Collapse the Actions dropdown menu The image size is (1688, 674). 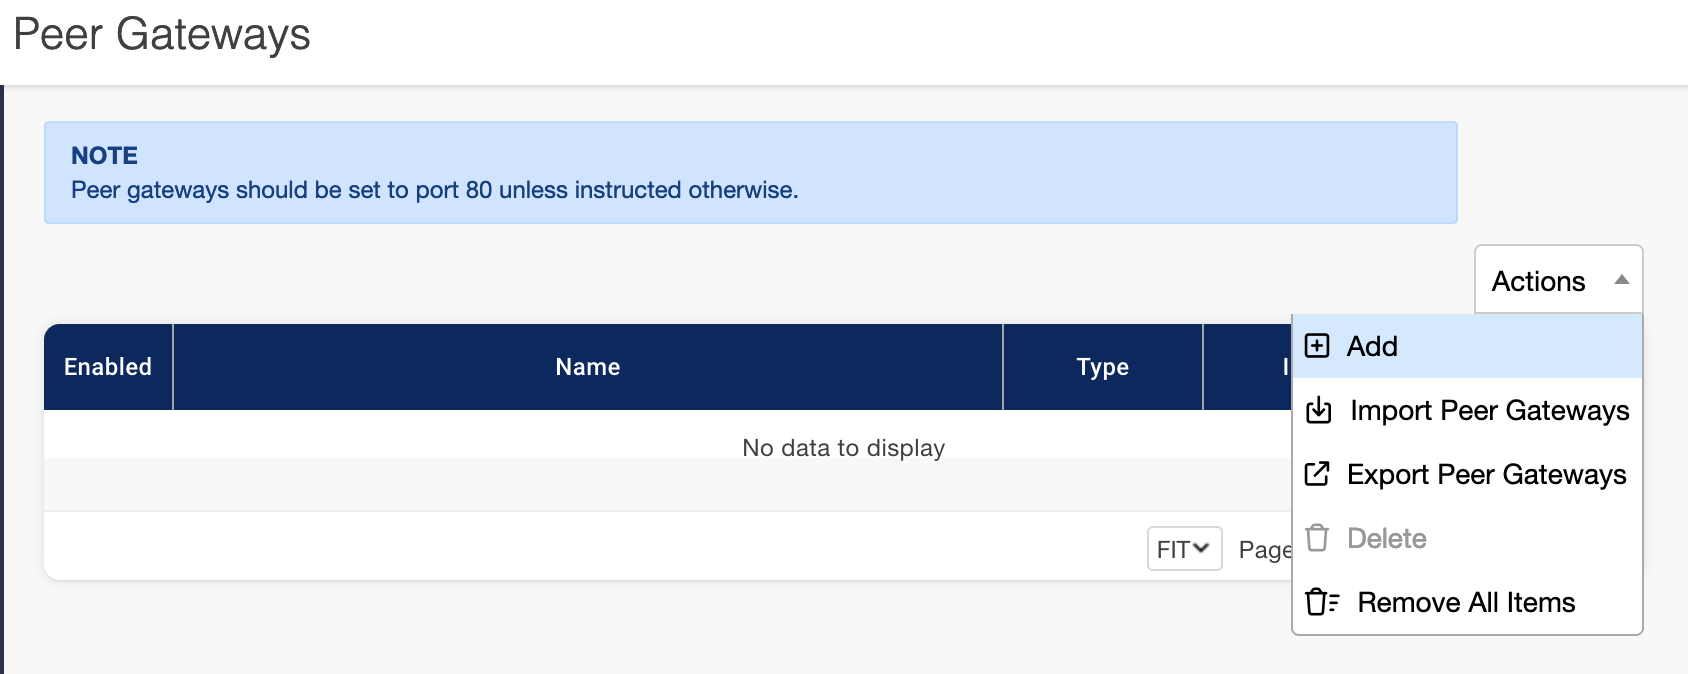click(x=1558, y=281)
